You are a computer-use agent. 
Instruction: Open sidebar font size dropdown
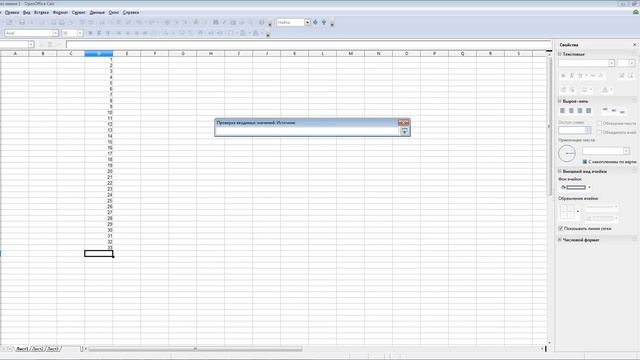click(x=631, y=63)
